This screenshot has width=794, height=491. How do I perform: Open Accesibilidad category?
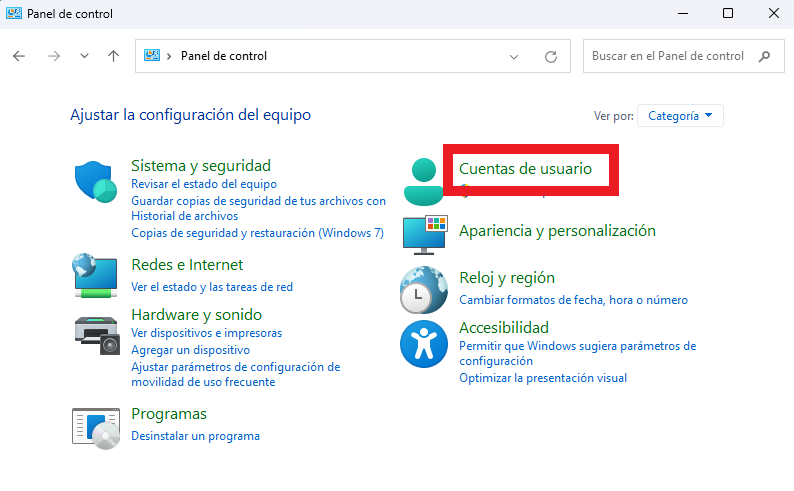(504, 328)
